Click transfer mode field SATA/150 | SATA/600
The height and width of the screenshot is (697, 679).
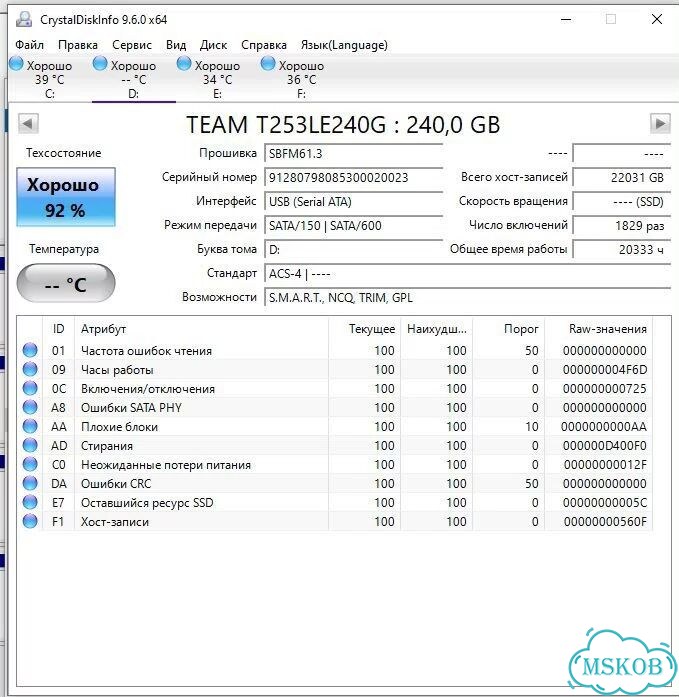354,225
